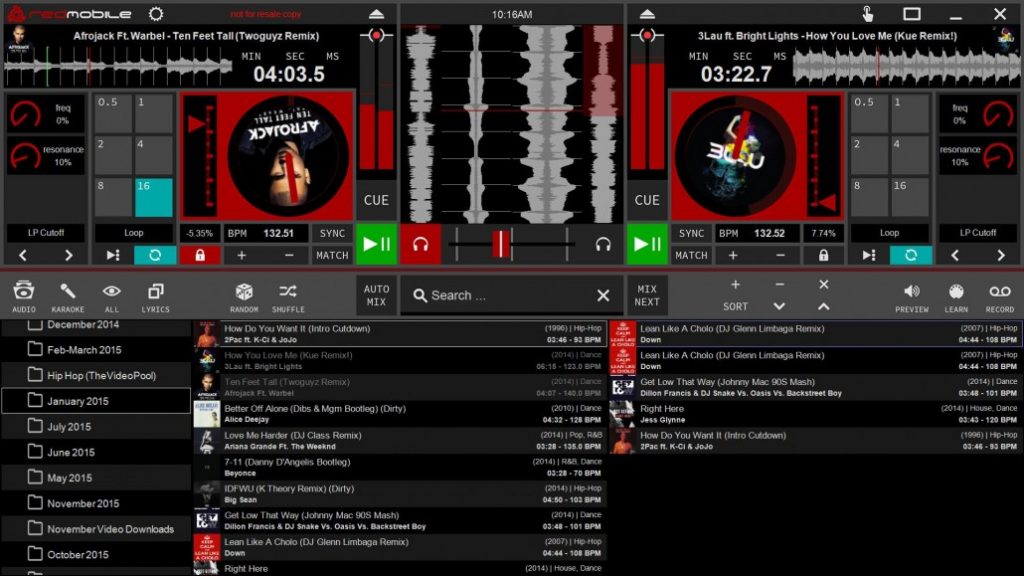Clear playlist with X icon
The width and height of the screenshot is (1024, 576).
(x=824, y=285)
